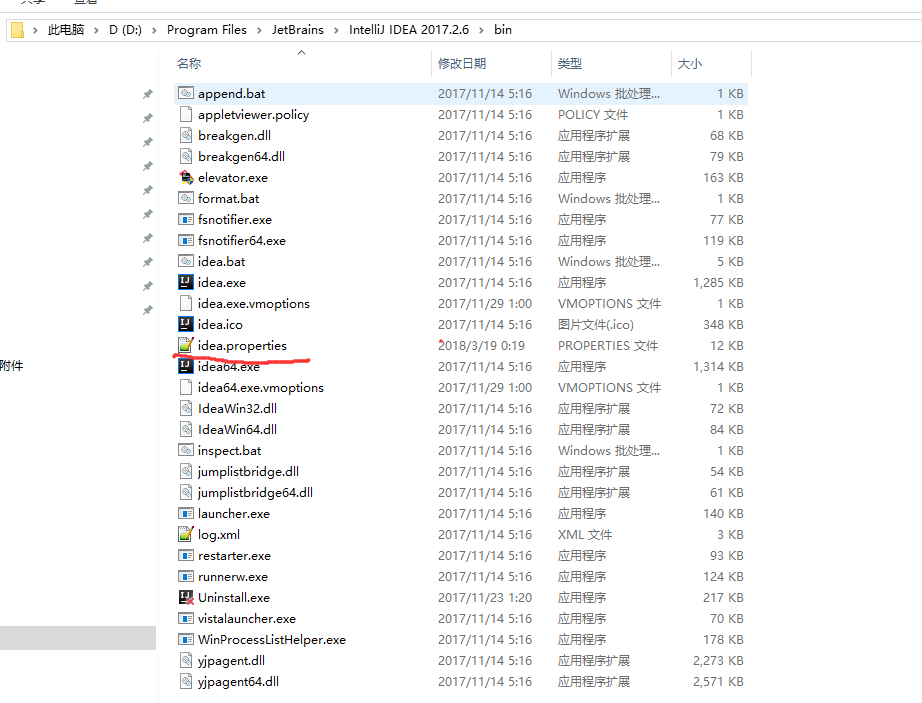Click the bin segment in address path
Screen dimensions: 922x703
[503, 29]
